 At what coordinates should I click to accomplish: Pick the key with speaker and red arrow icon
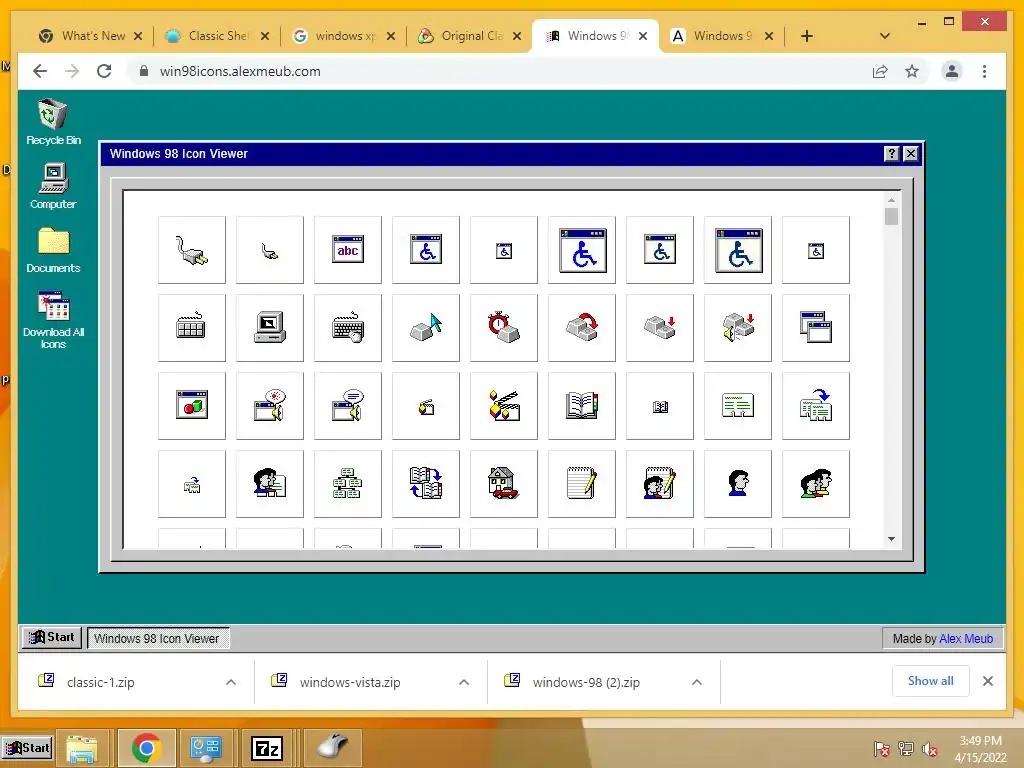click(738, 328)
